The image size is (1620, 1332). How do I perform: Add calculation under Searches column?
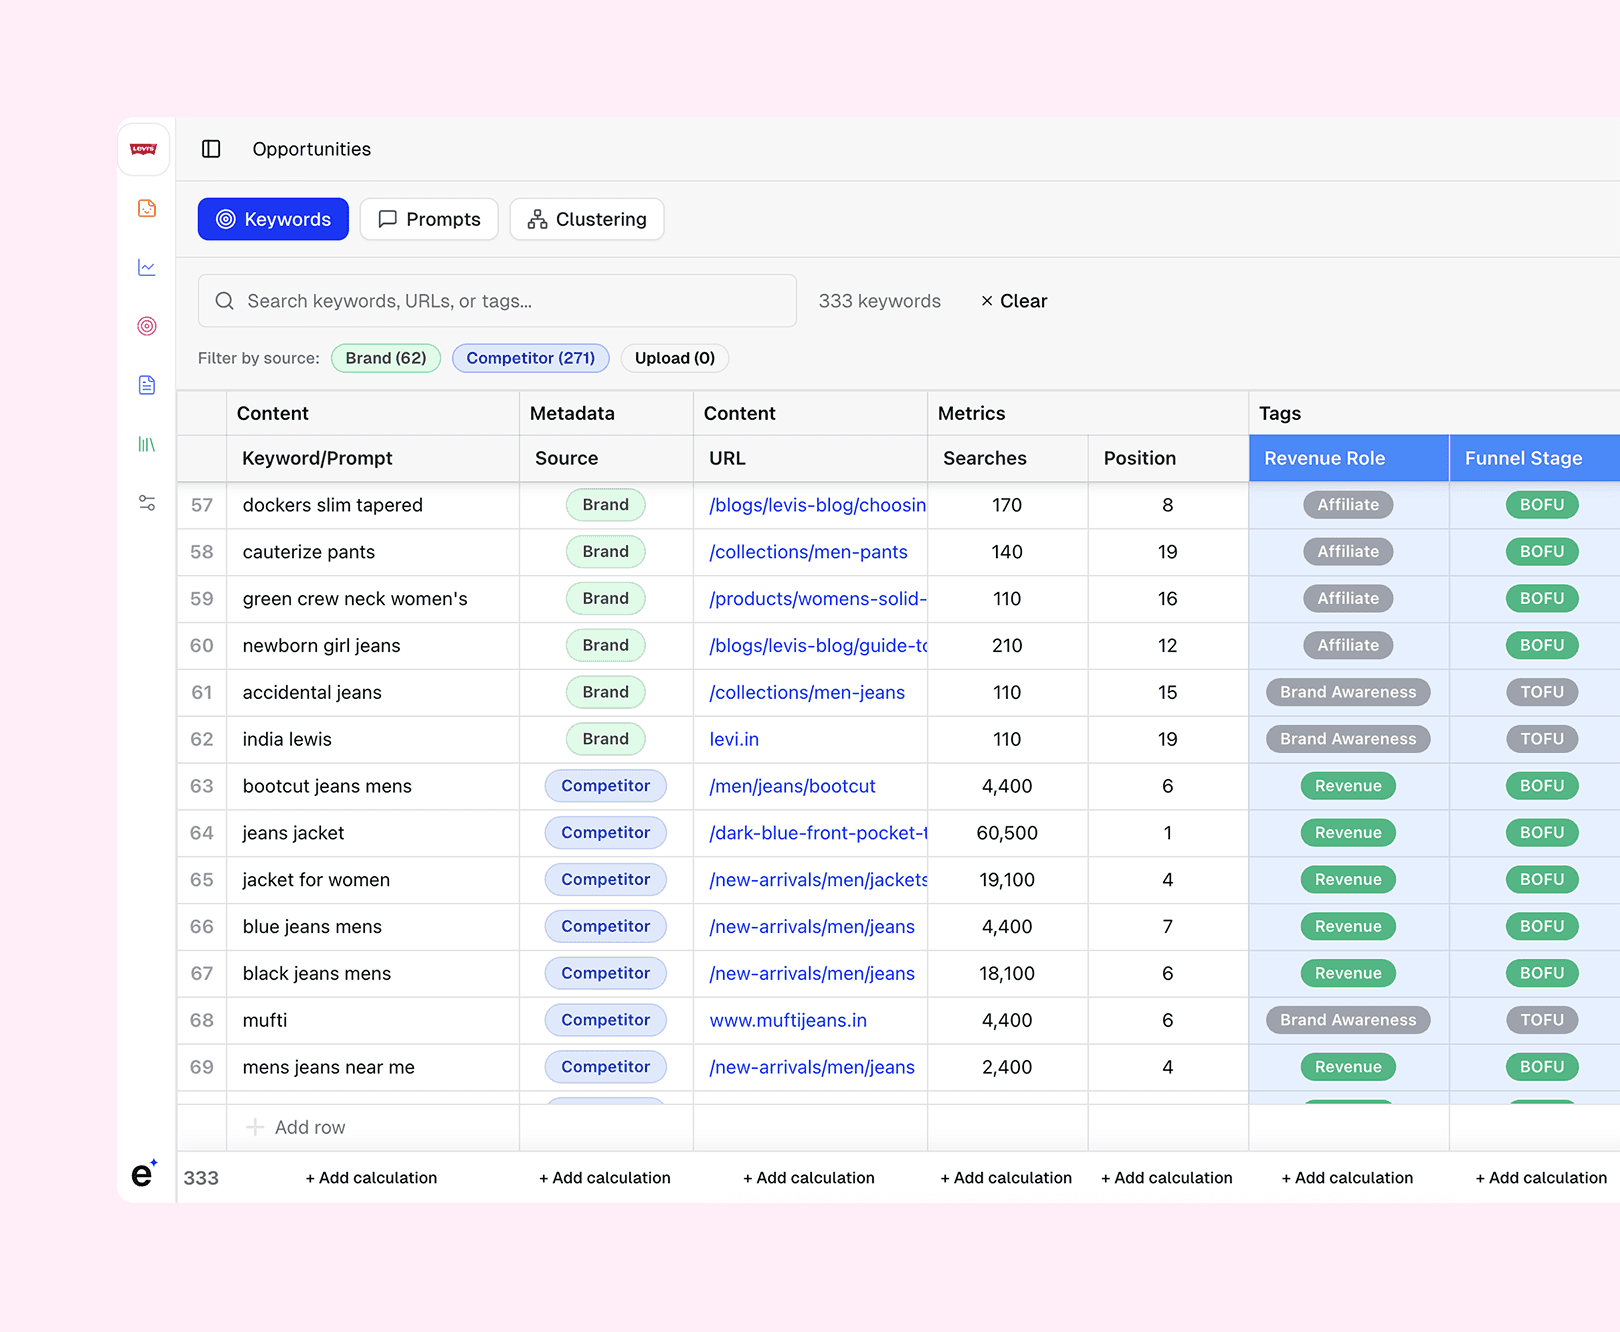pos(1006,1178)
